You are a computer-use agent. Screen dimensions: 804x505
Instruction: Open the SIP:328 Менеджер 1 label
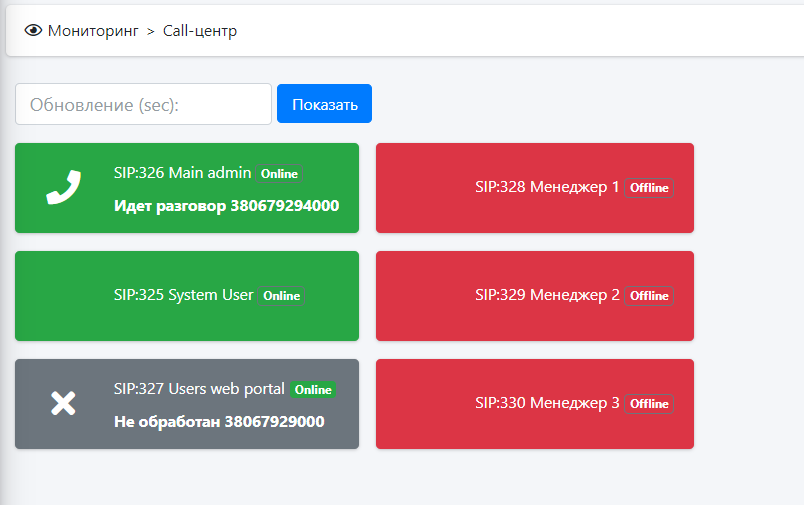(x=547, y=187)
